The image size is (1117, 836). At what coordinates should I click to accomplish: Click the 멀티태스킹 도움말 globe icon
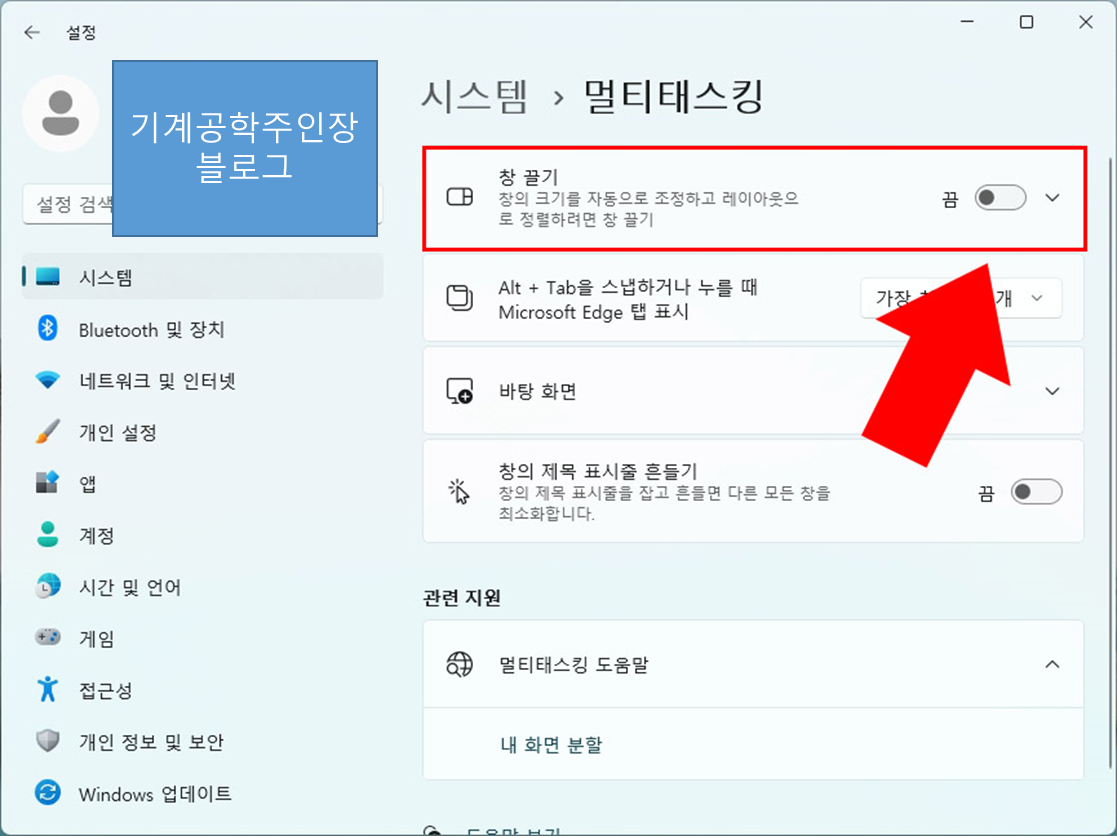pyautogui.click(x=459, y=664)
